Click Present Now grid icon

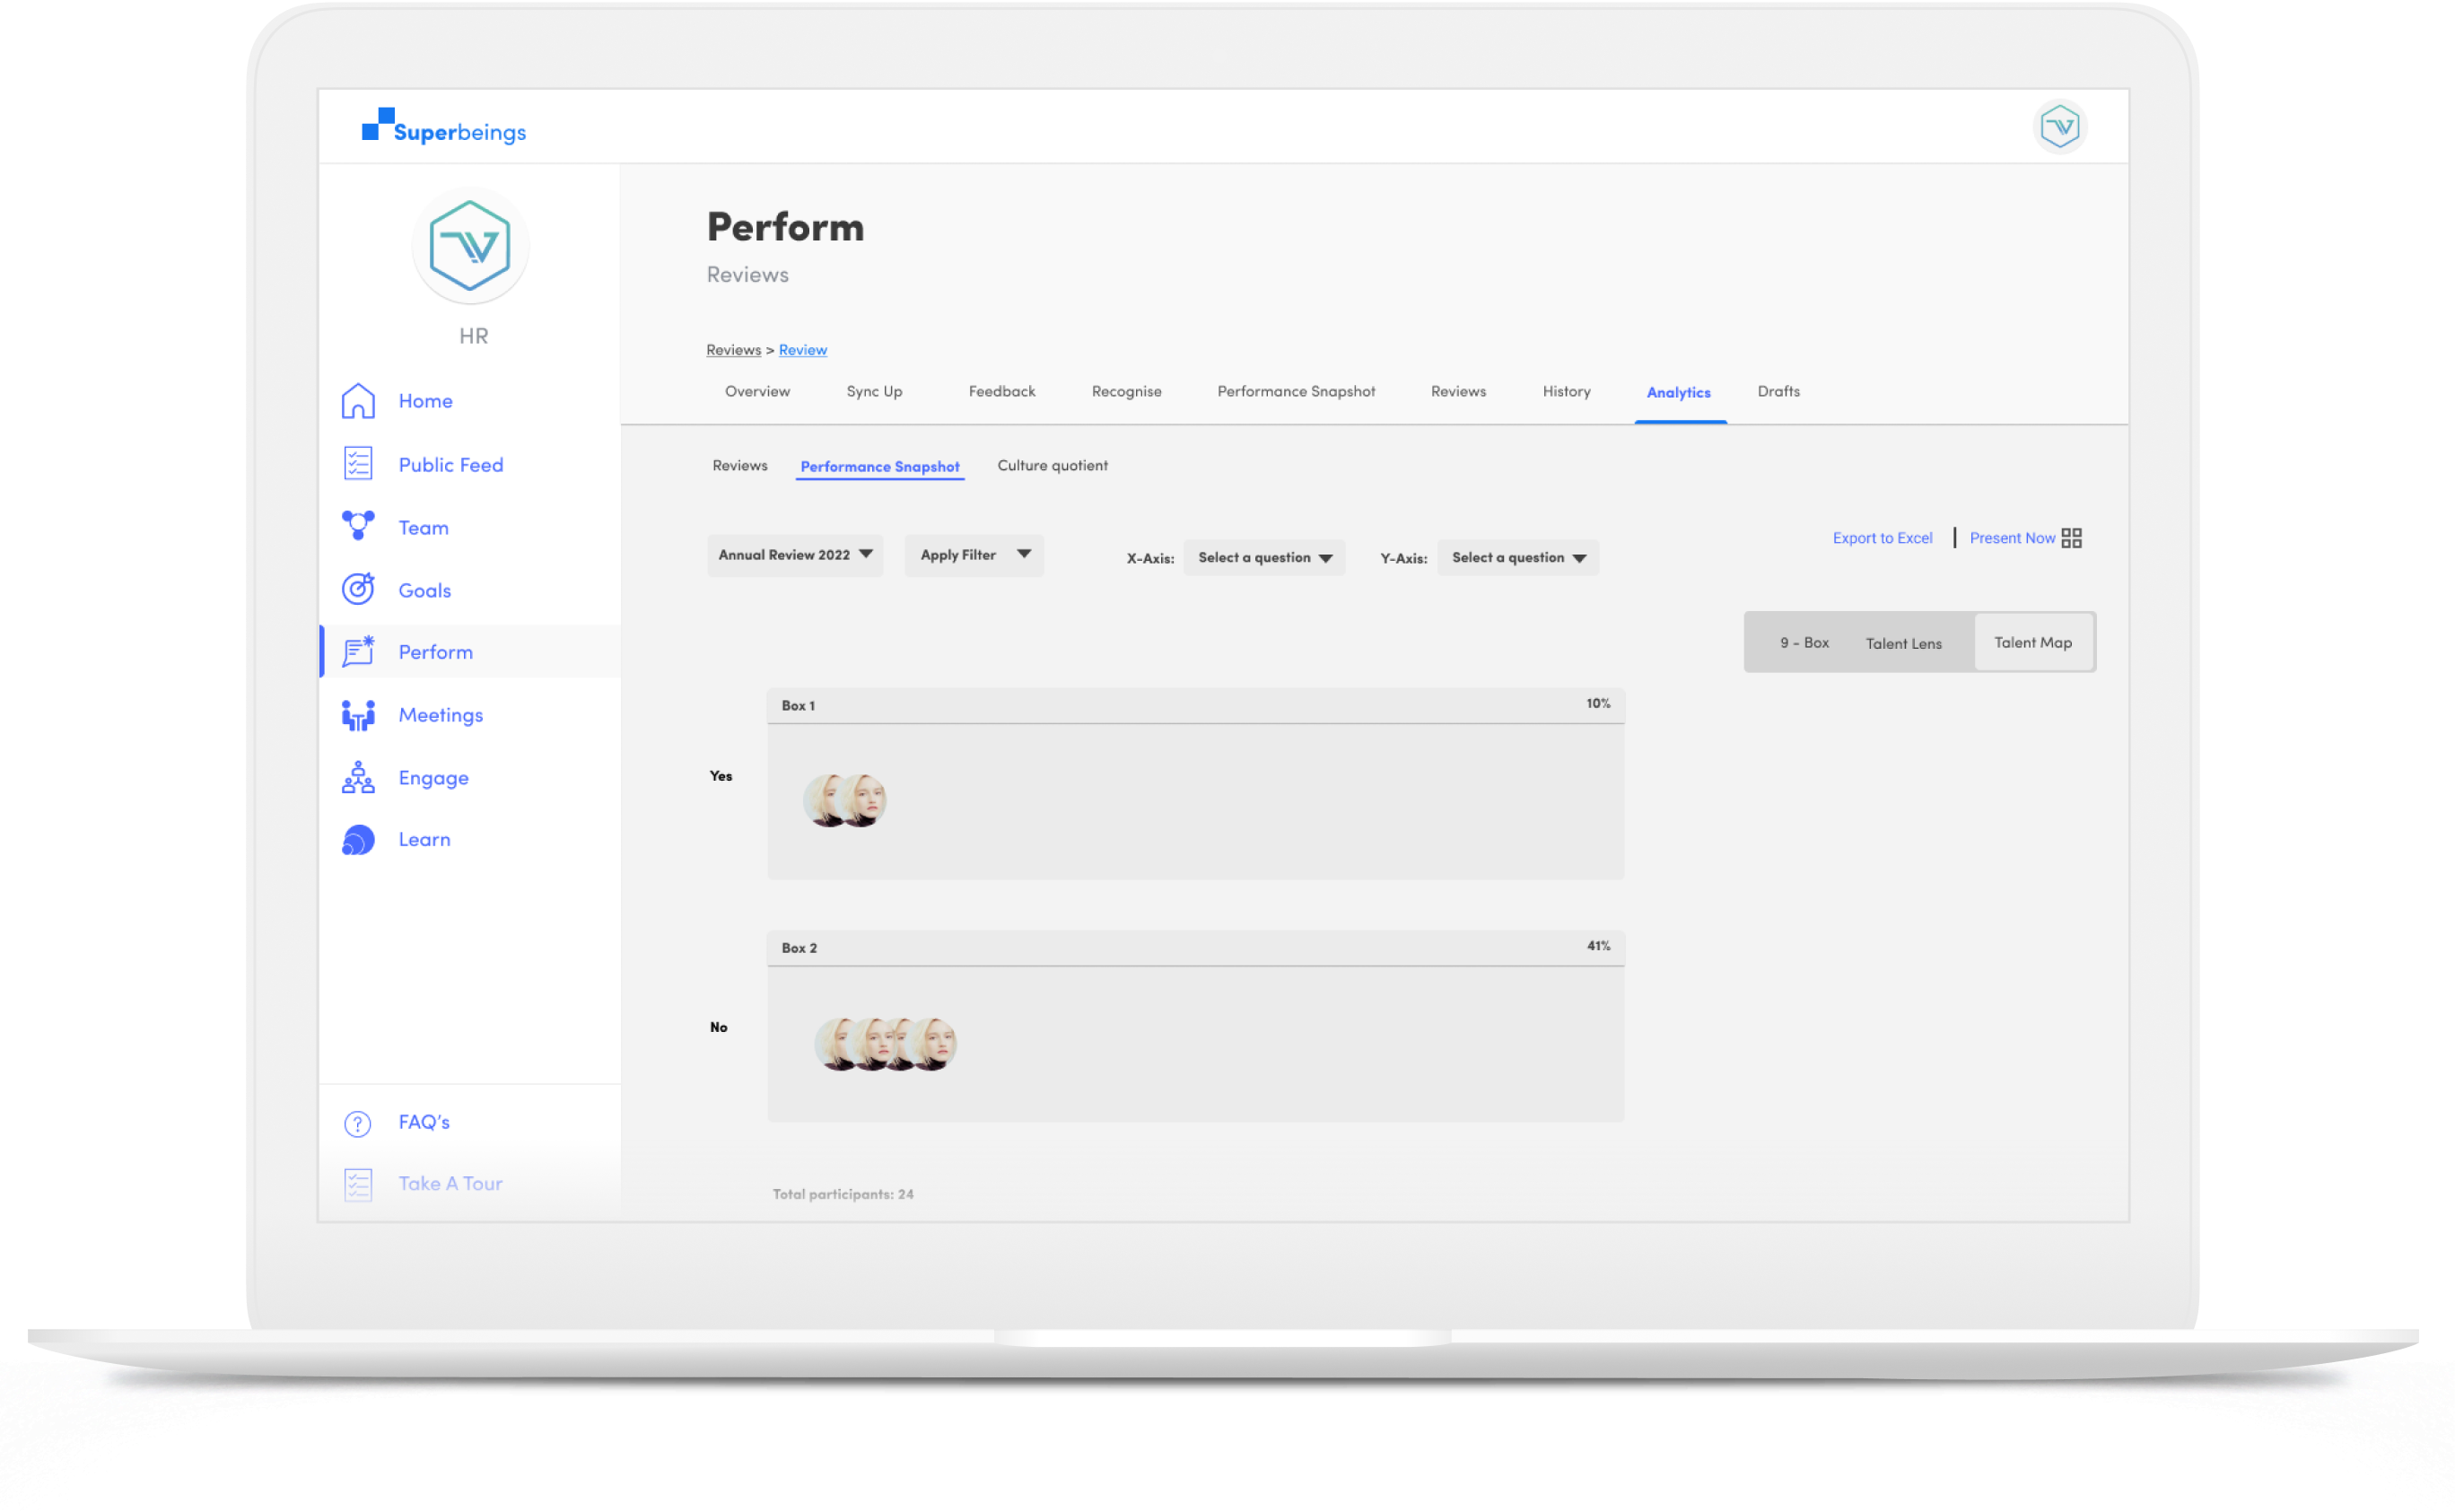click(x=2072, y=538)
